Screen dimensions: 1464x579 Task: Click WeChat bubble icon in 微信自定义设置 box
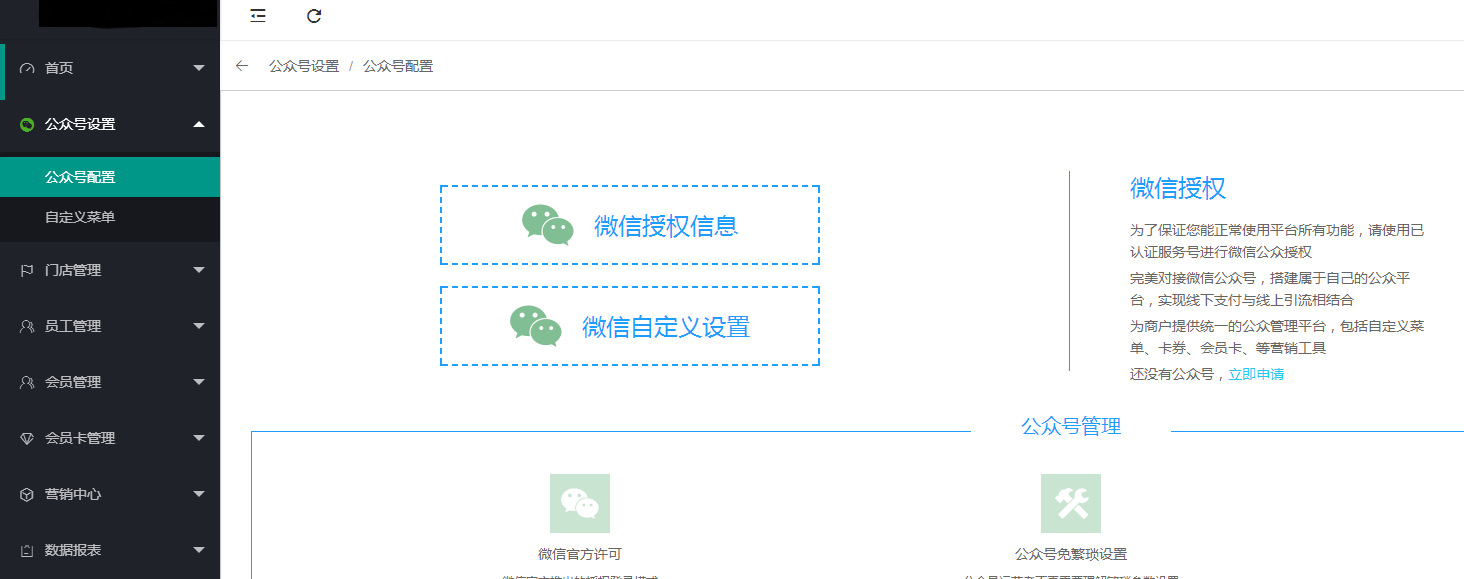pyautogui.click(x=536, y=326)
